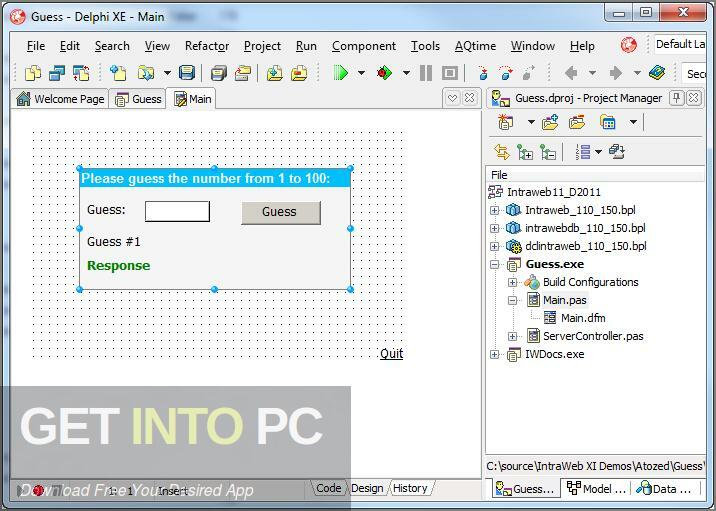Click the browser Back arrow icon
This screenshot has width=716, height=511.
click(571, 73)
